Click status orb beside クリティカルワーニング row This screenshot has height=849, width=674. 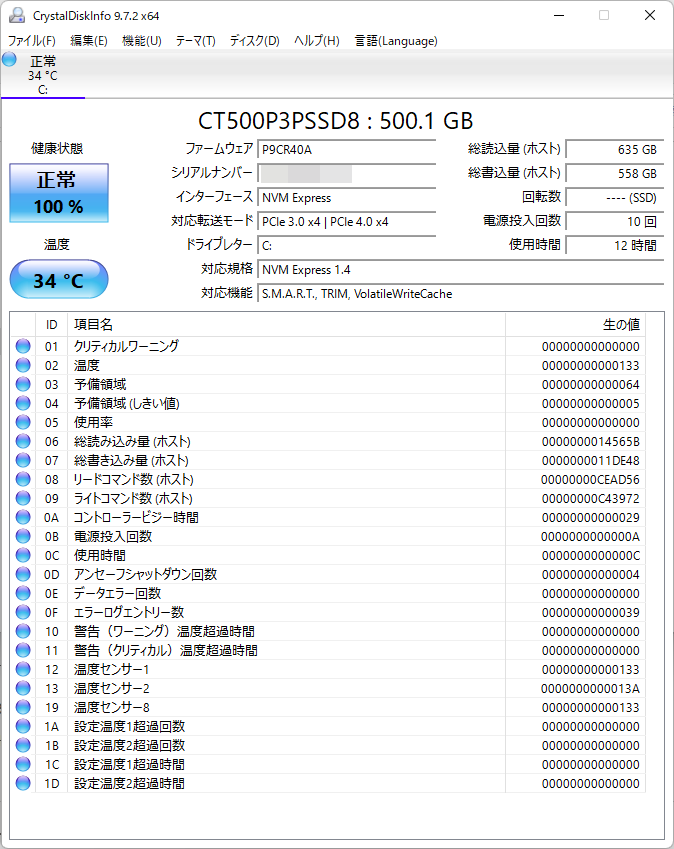(23, 346)
